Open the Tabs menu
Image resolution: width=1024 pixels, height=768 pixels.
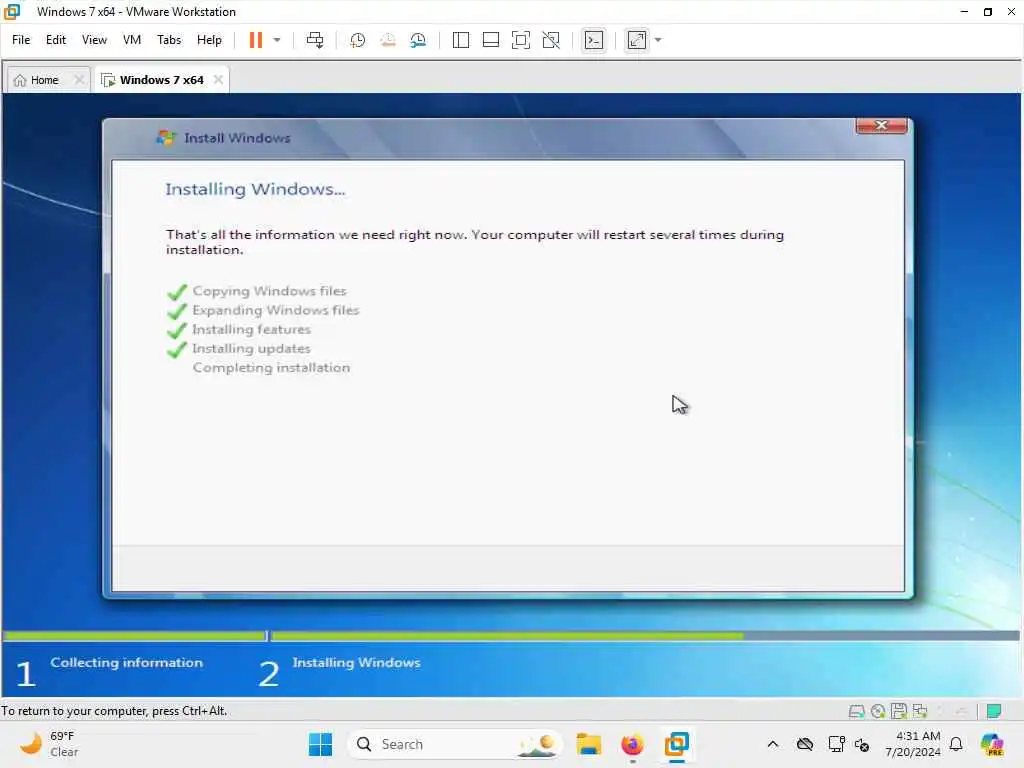(x=169, y=40)
